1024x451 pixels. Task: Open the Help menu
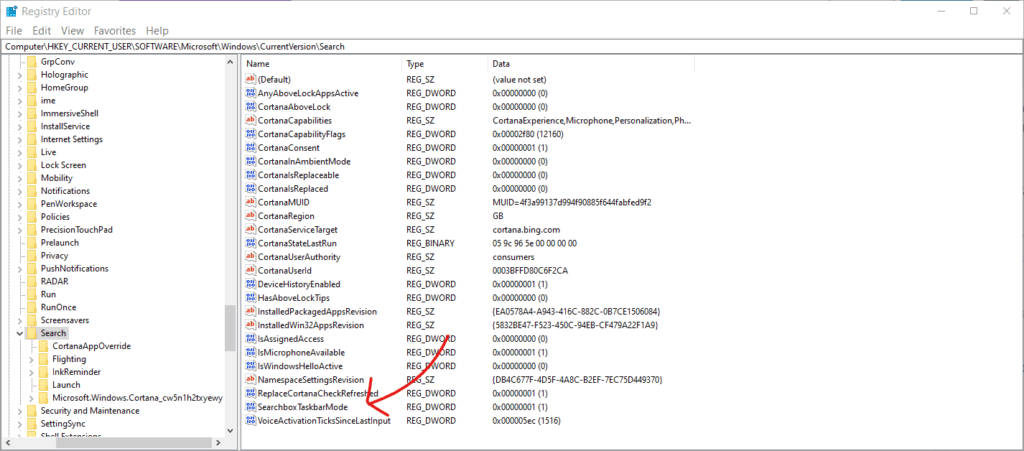(157, 31)
